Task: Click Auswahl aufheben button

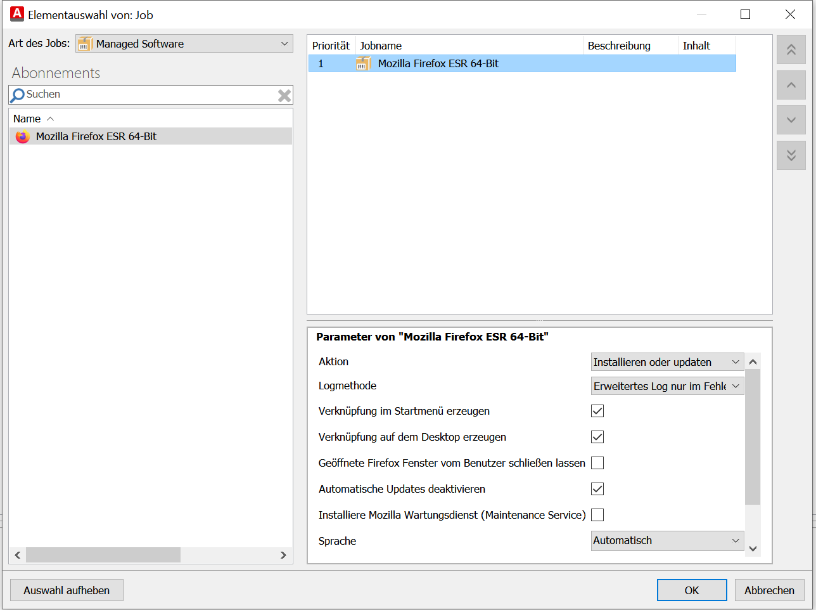Action: click(67, 590)
